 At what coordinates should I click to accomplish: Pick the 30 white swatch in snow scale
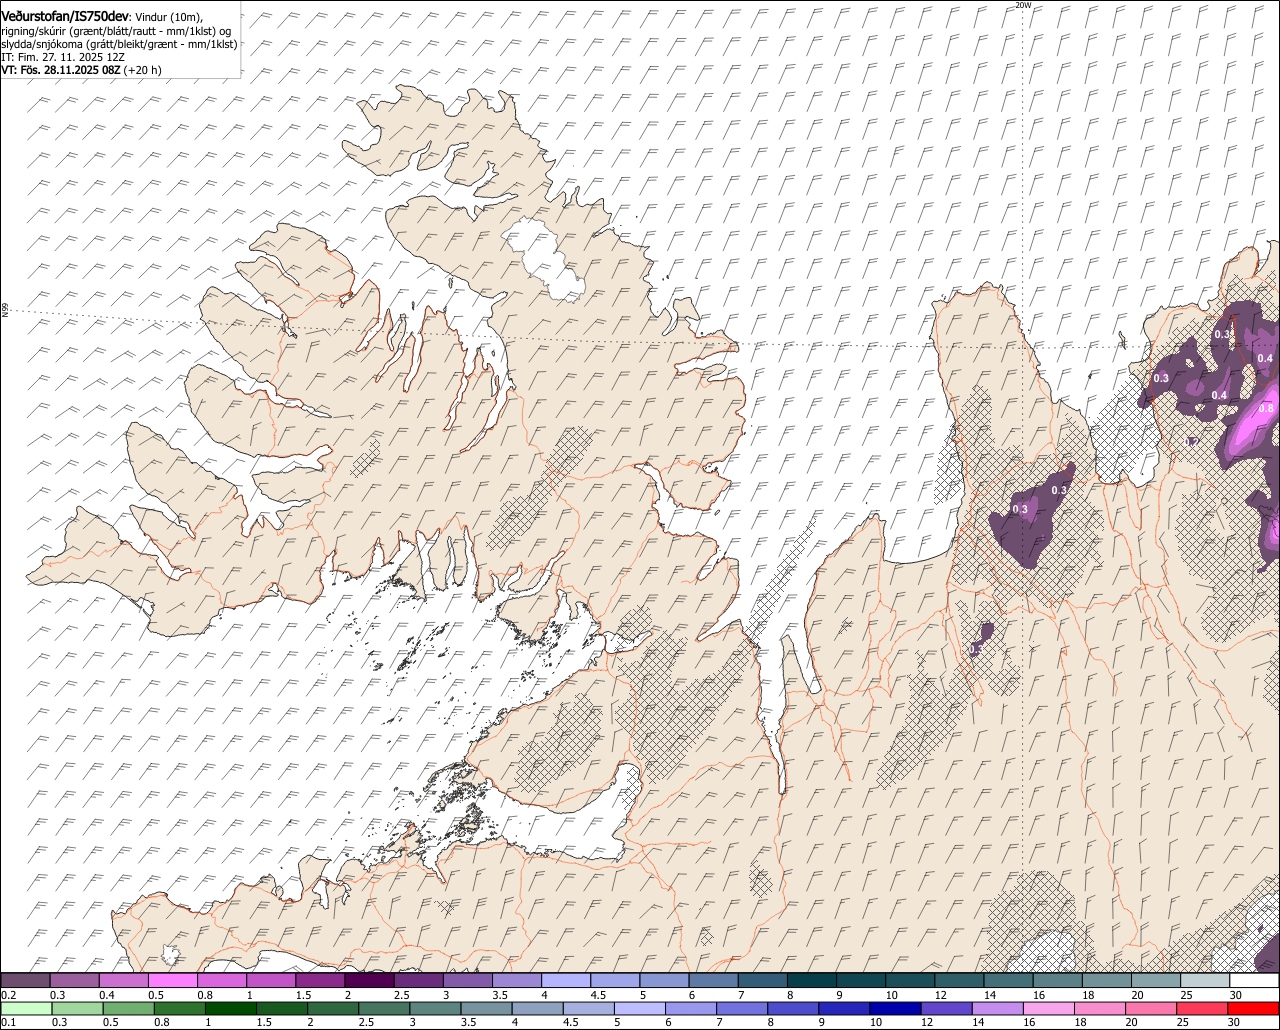(x=1255, y=980)
